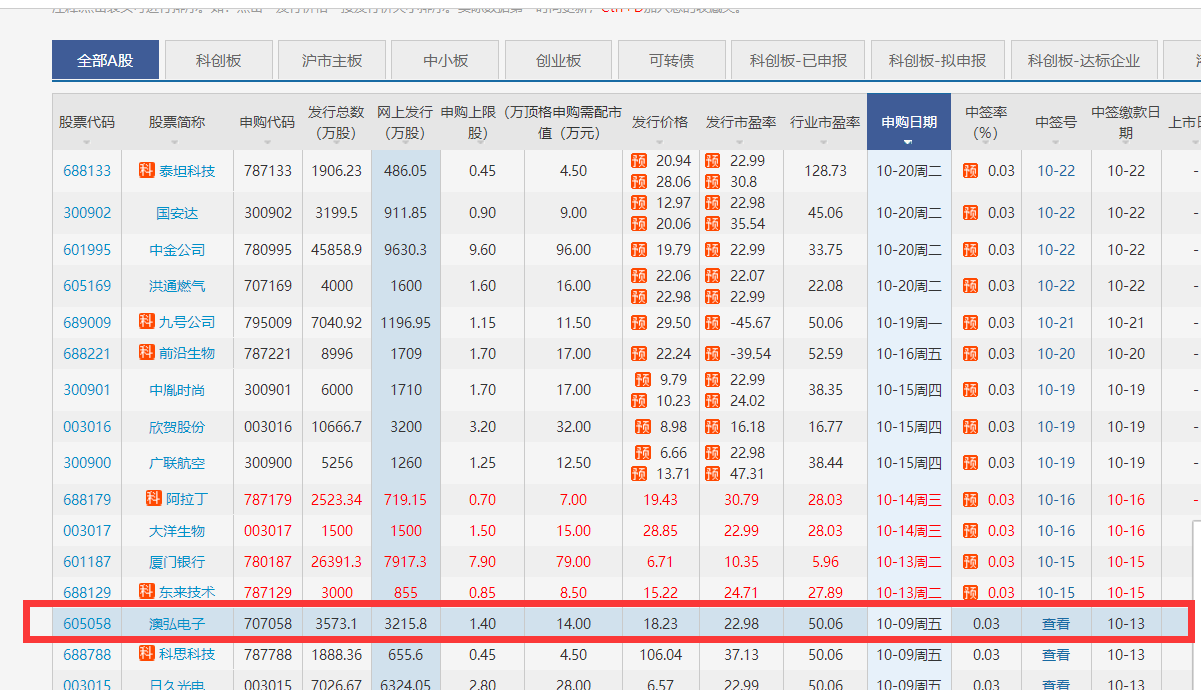Click the 预 badge next to price 8.98

click(643, 427)
